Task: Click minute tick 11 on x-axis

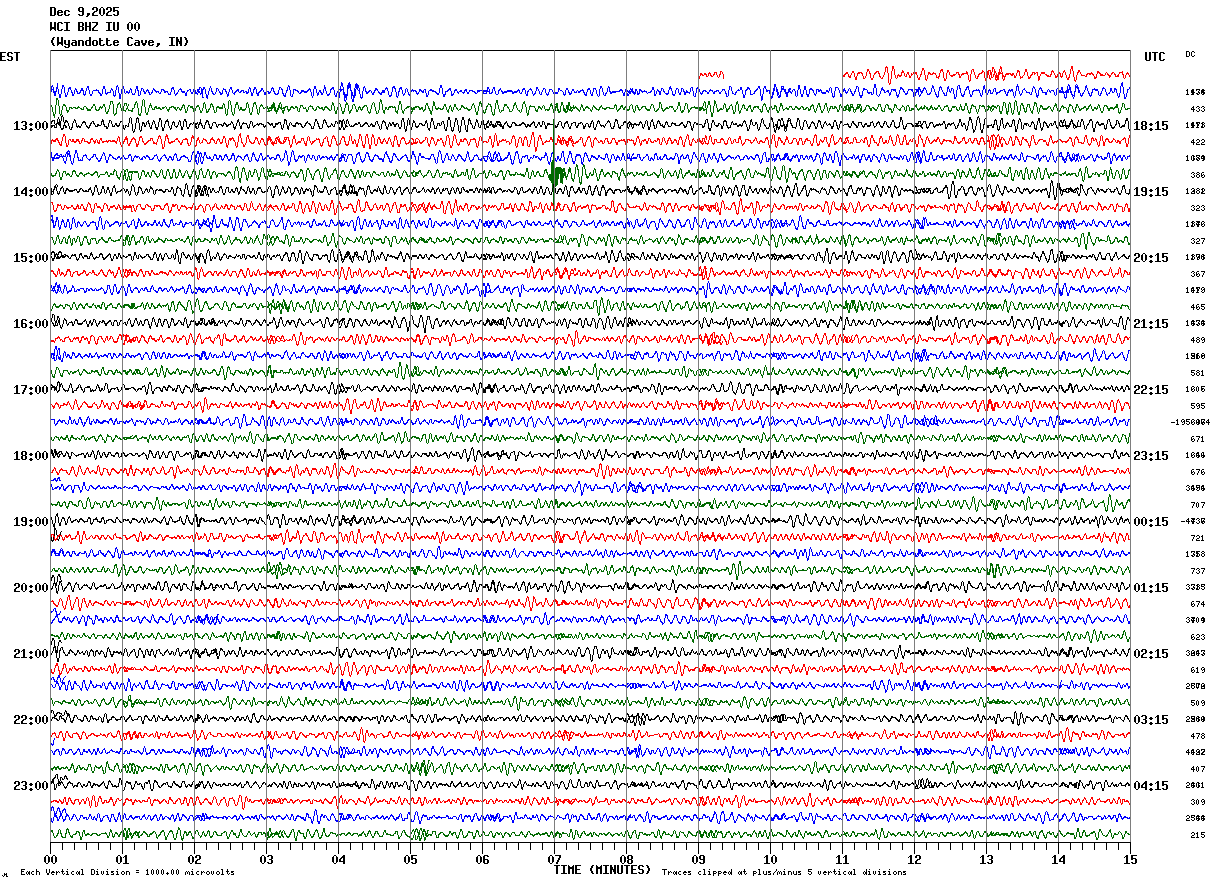Action: click(x=842, y=859)
